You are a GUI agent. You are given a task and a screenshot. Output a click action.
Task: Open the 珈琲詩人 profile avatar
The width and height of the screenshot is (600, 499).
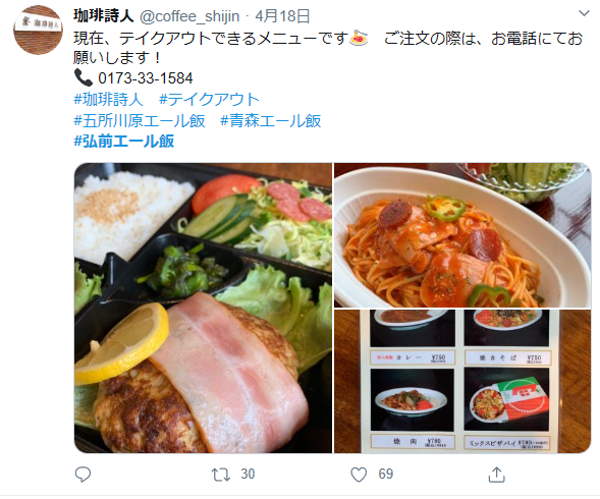38,30
